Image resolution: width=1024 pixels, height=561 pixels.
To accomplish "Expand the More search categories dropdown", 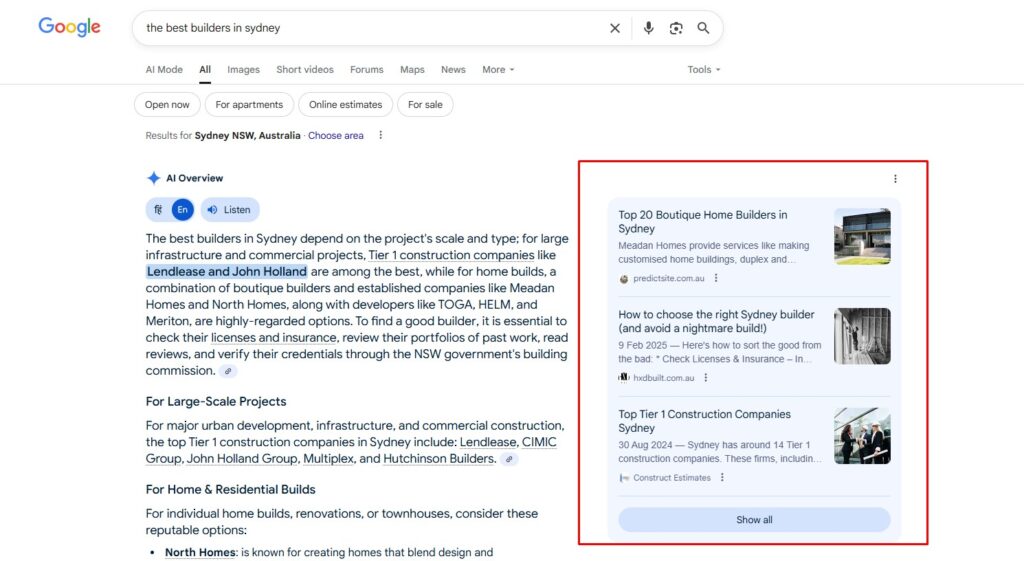I will click(x=498, y=70).
